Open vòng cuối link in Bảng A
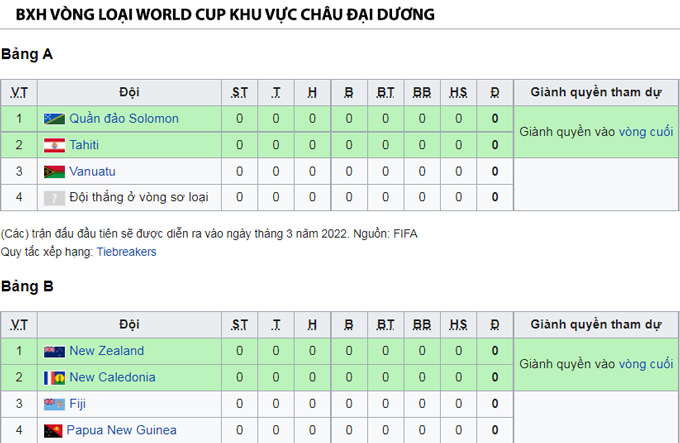Image resolution: width=680 pixels, height=443 pixels. point(646,132)
